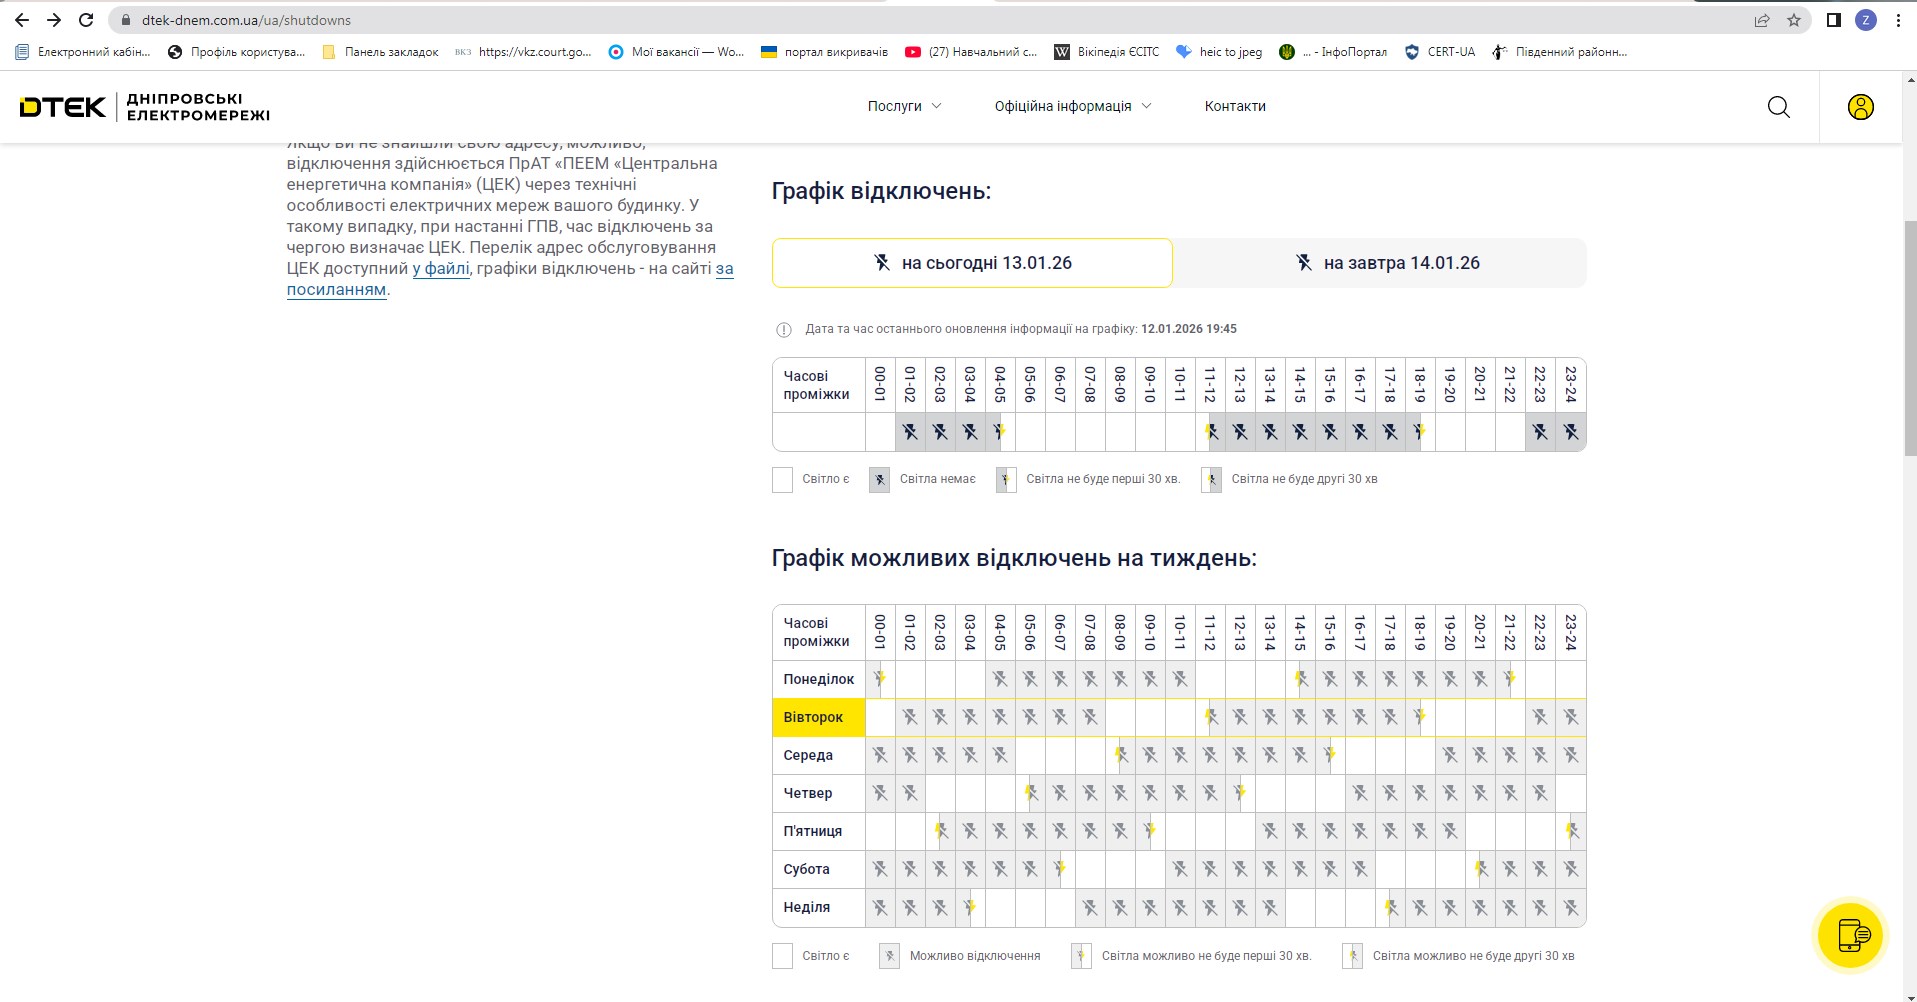The height and width of the screenshot is (1002, 1917).
Task: Open the 'за посиланням' link
Action: pyautogui.click(x=336, y=289)
